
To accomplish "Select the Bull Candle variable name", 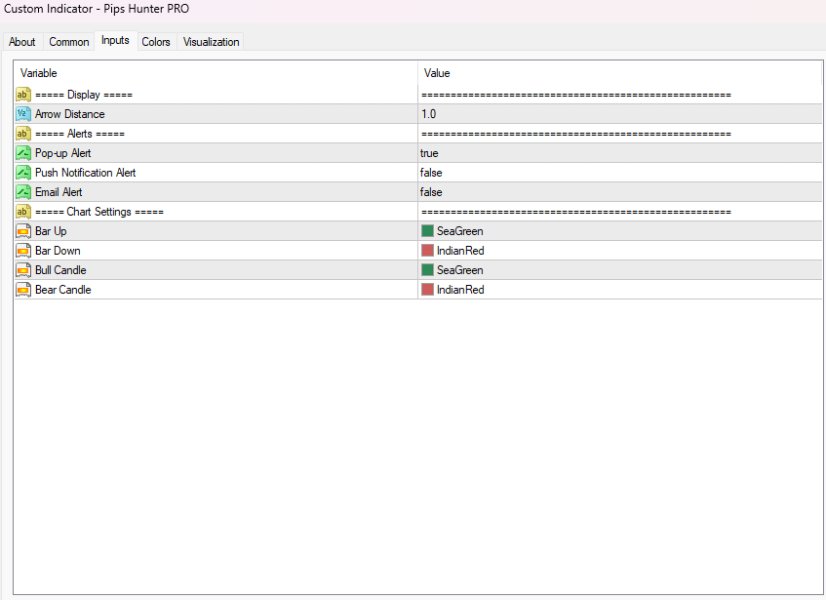I will tap(61, 270).
